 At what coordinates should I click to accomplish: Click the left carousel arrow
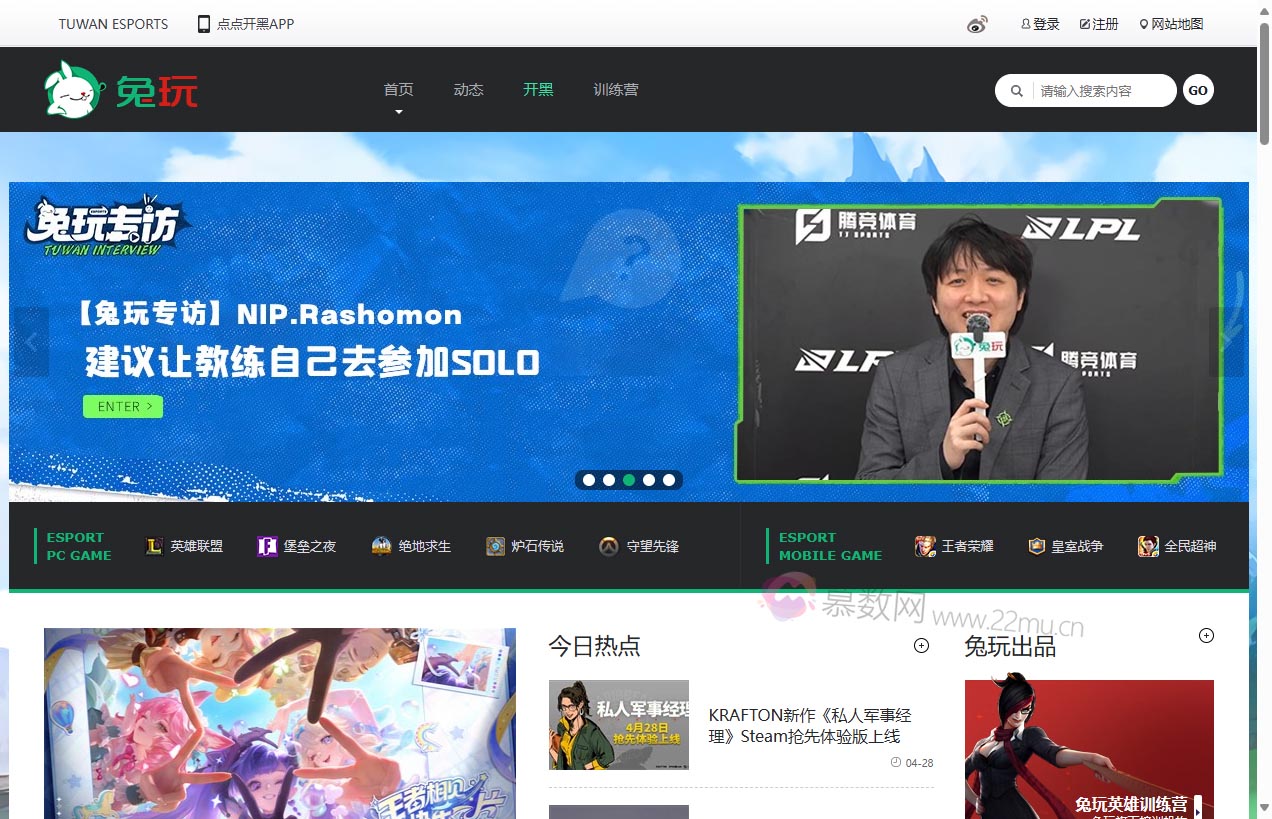click(x=30, y=340)
